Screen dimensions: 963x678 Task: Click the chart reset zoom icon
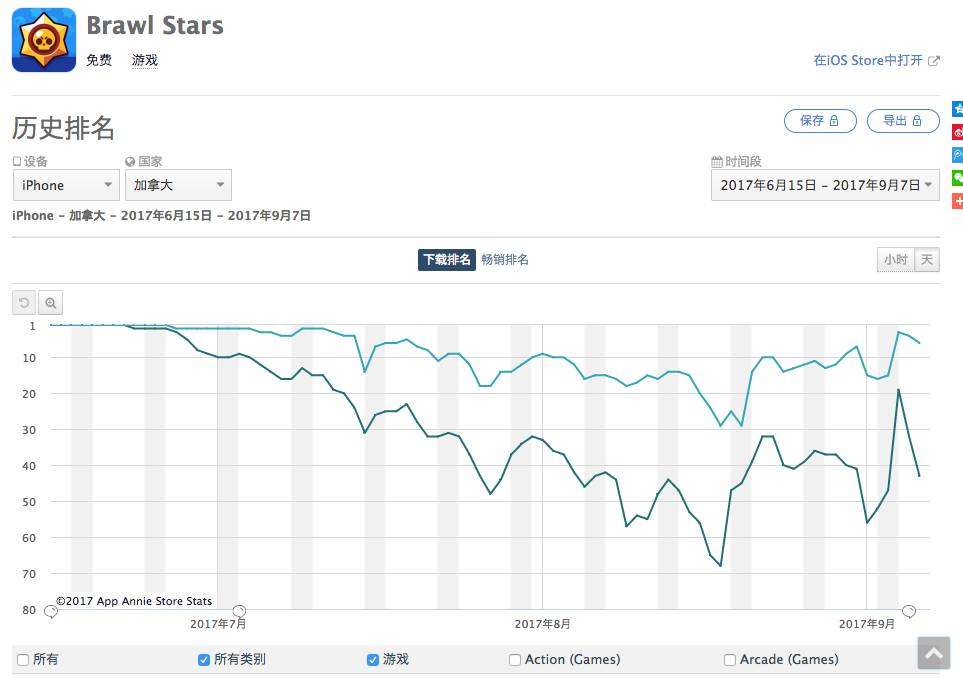coord(23,302)
